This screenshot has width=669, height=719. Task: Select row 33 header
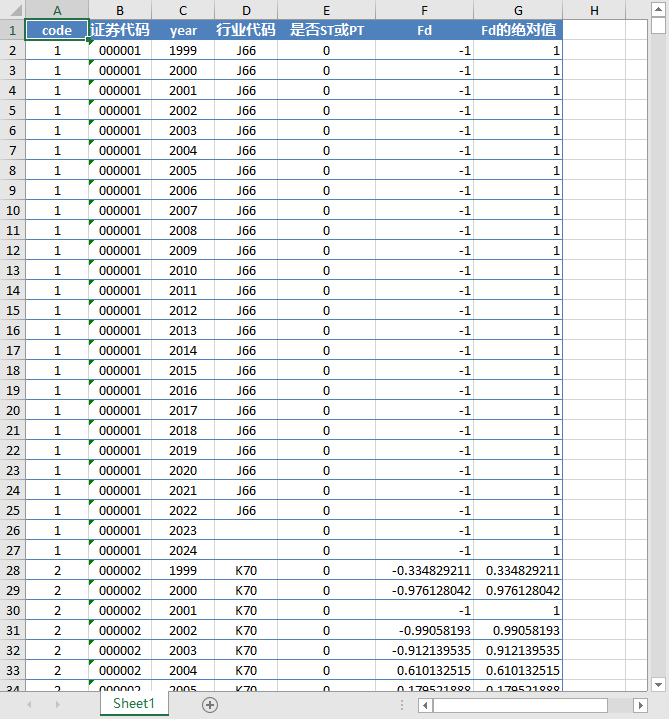pyautogui.click(x=12, y=670)
